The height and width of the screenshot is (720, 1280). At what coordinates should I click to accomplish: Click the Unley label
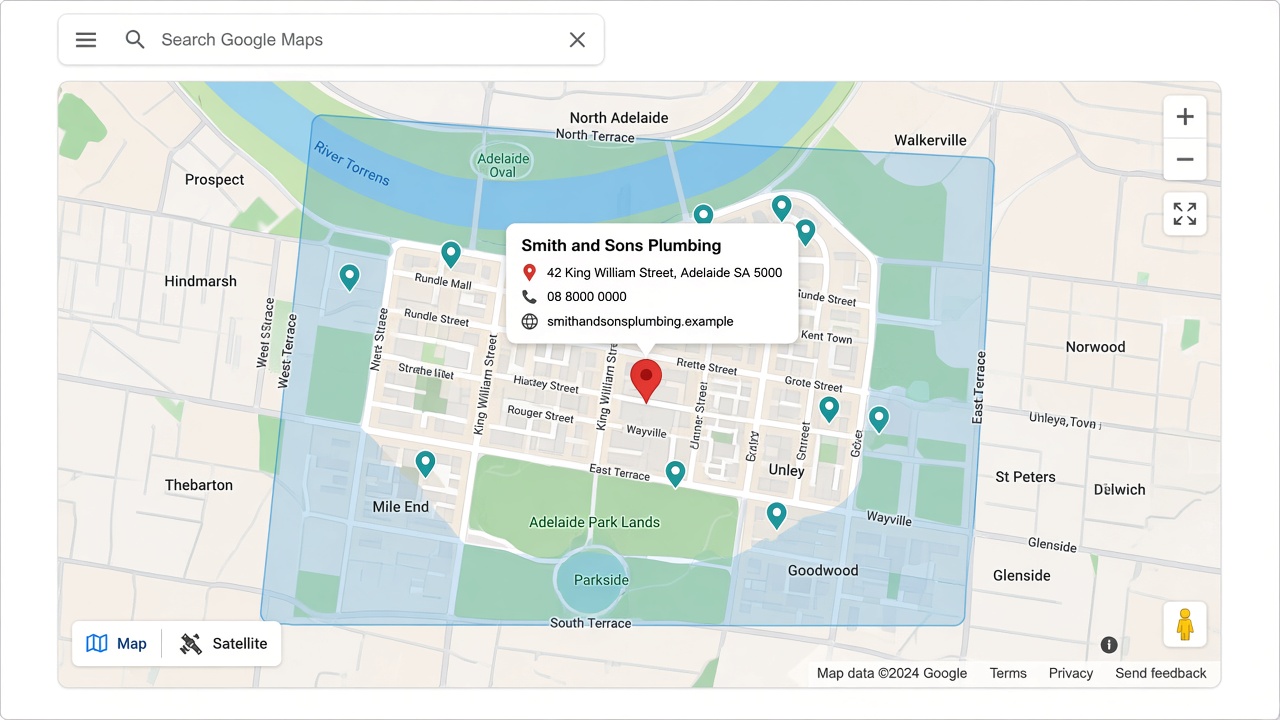(x=787, y=470)
